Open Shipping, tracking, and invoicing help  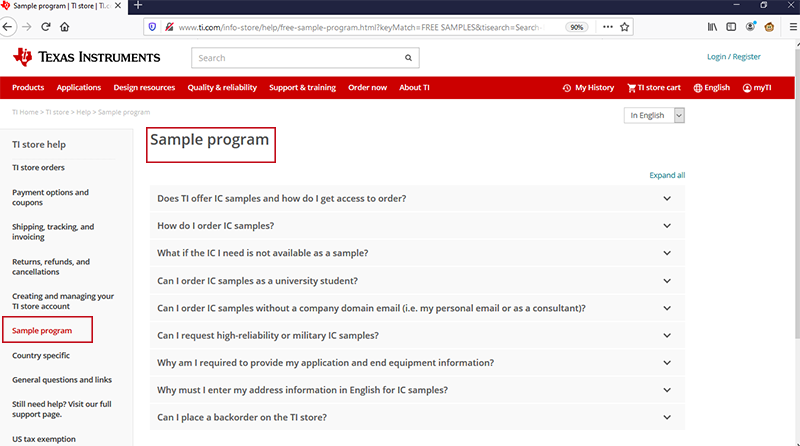pos(53,232)
